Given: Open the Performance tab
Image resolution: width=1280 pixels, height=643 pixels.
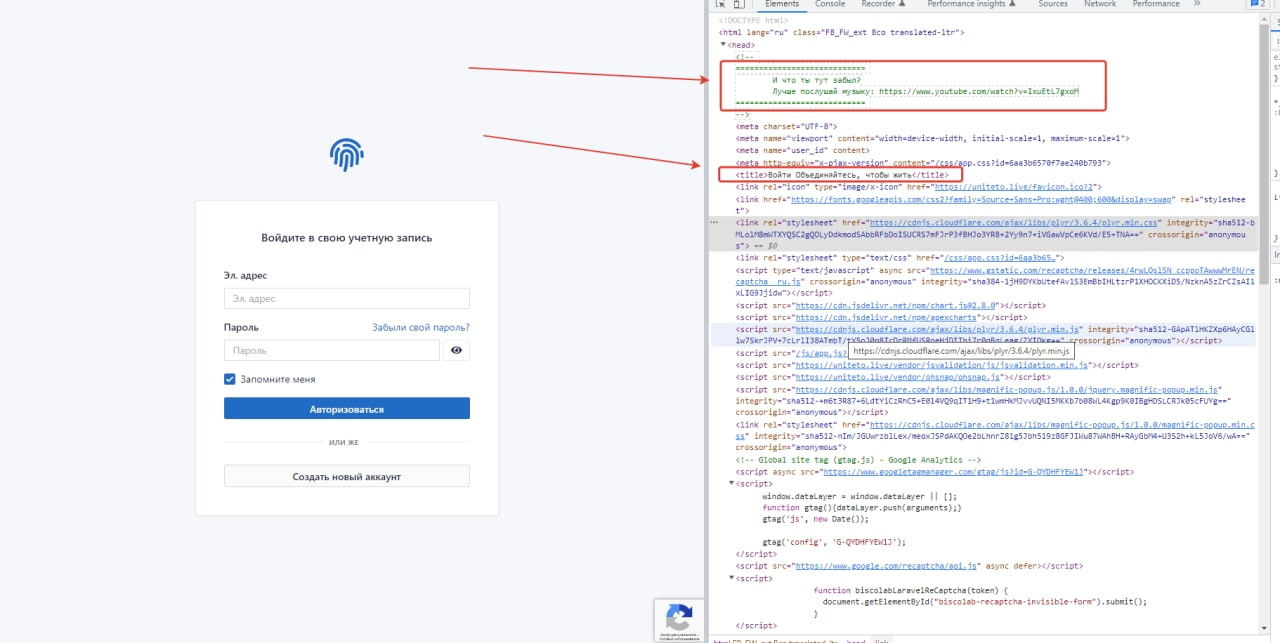Looking at the screenshot, I should [x=1156, y=4].
